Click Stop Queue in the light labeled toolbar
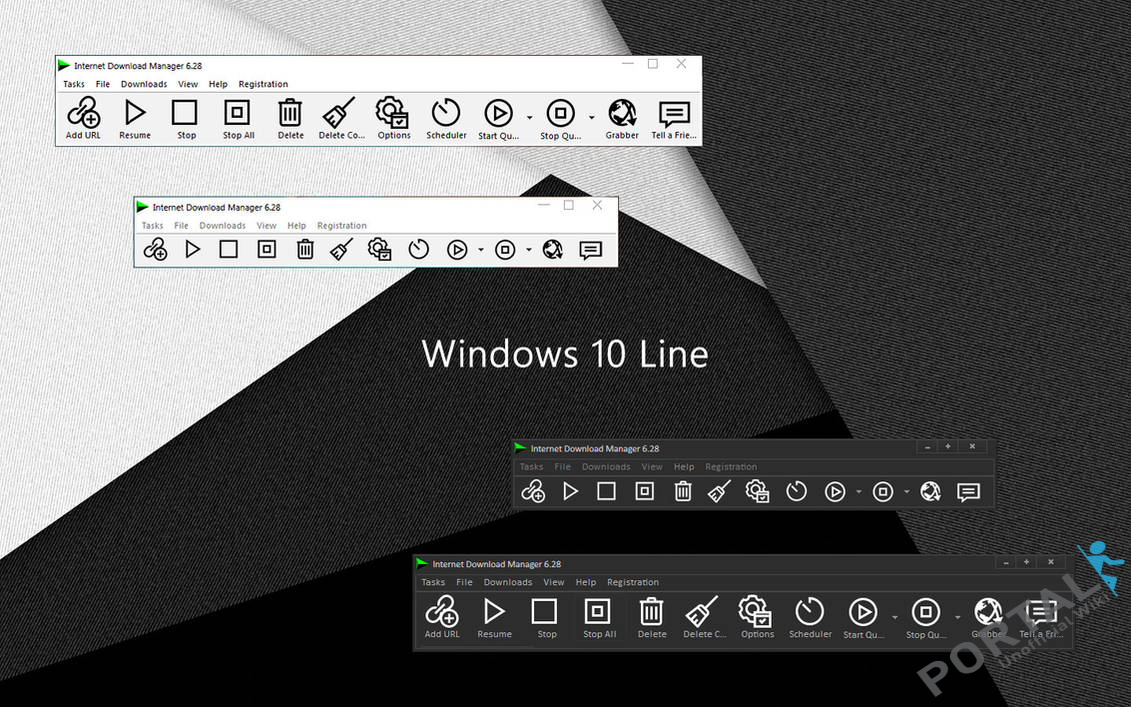The width and height of the screenshot is (1131, 707). click(560, 118)
